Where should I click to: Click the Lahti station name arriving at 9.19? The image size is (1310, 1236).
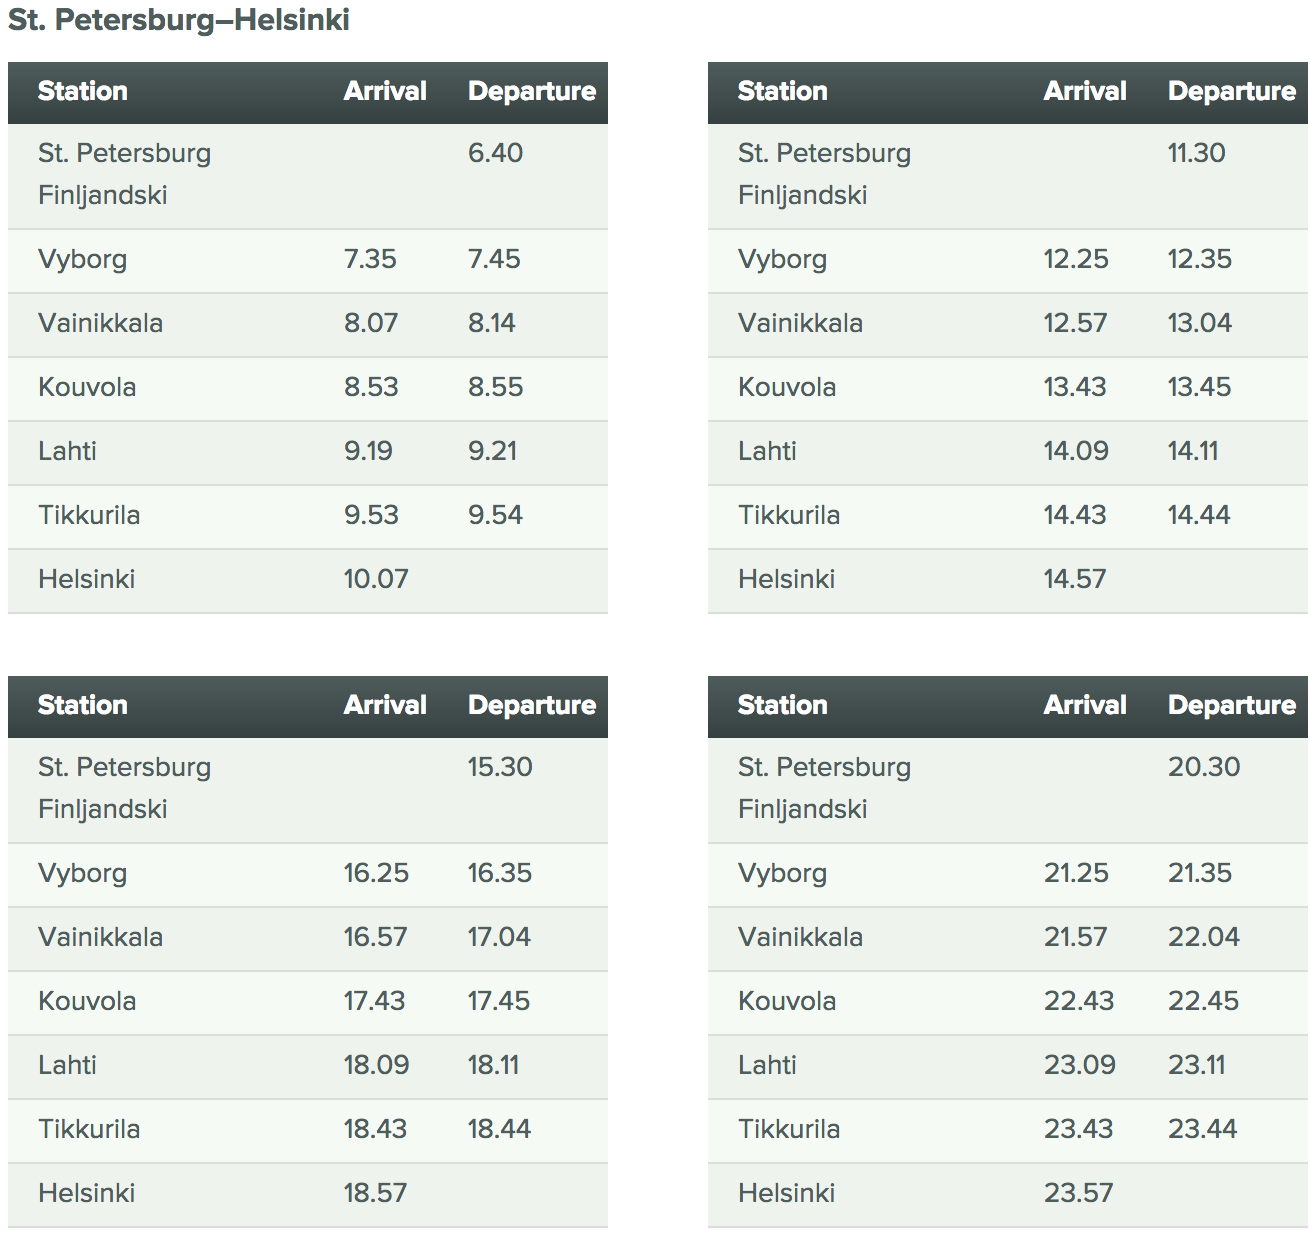point(67,451)
